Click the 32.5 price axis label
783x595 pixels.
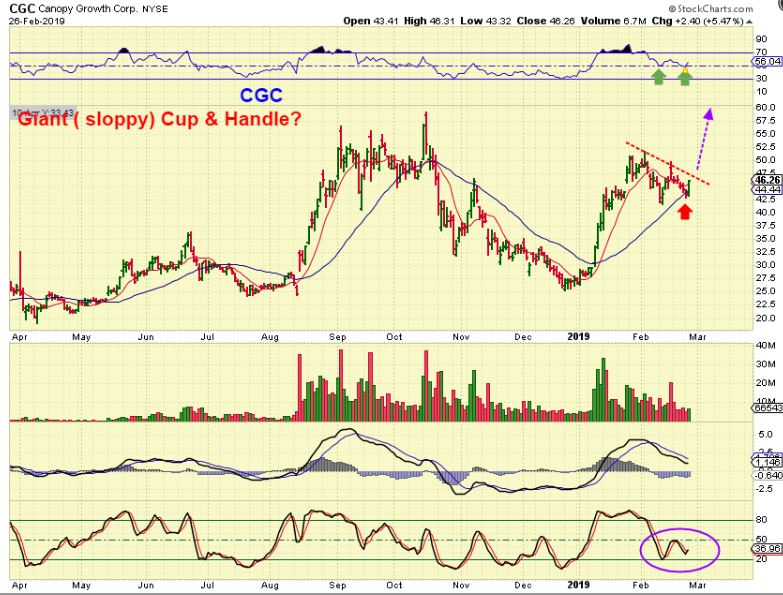[765, 252]
